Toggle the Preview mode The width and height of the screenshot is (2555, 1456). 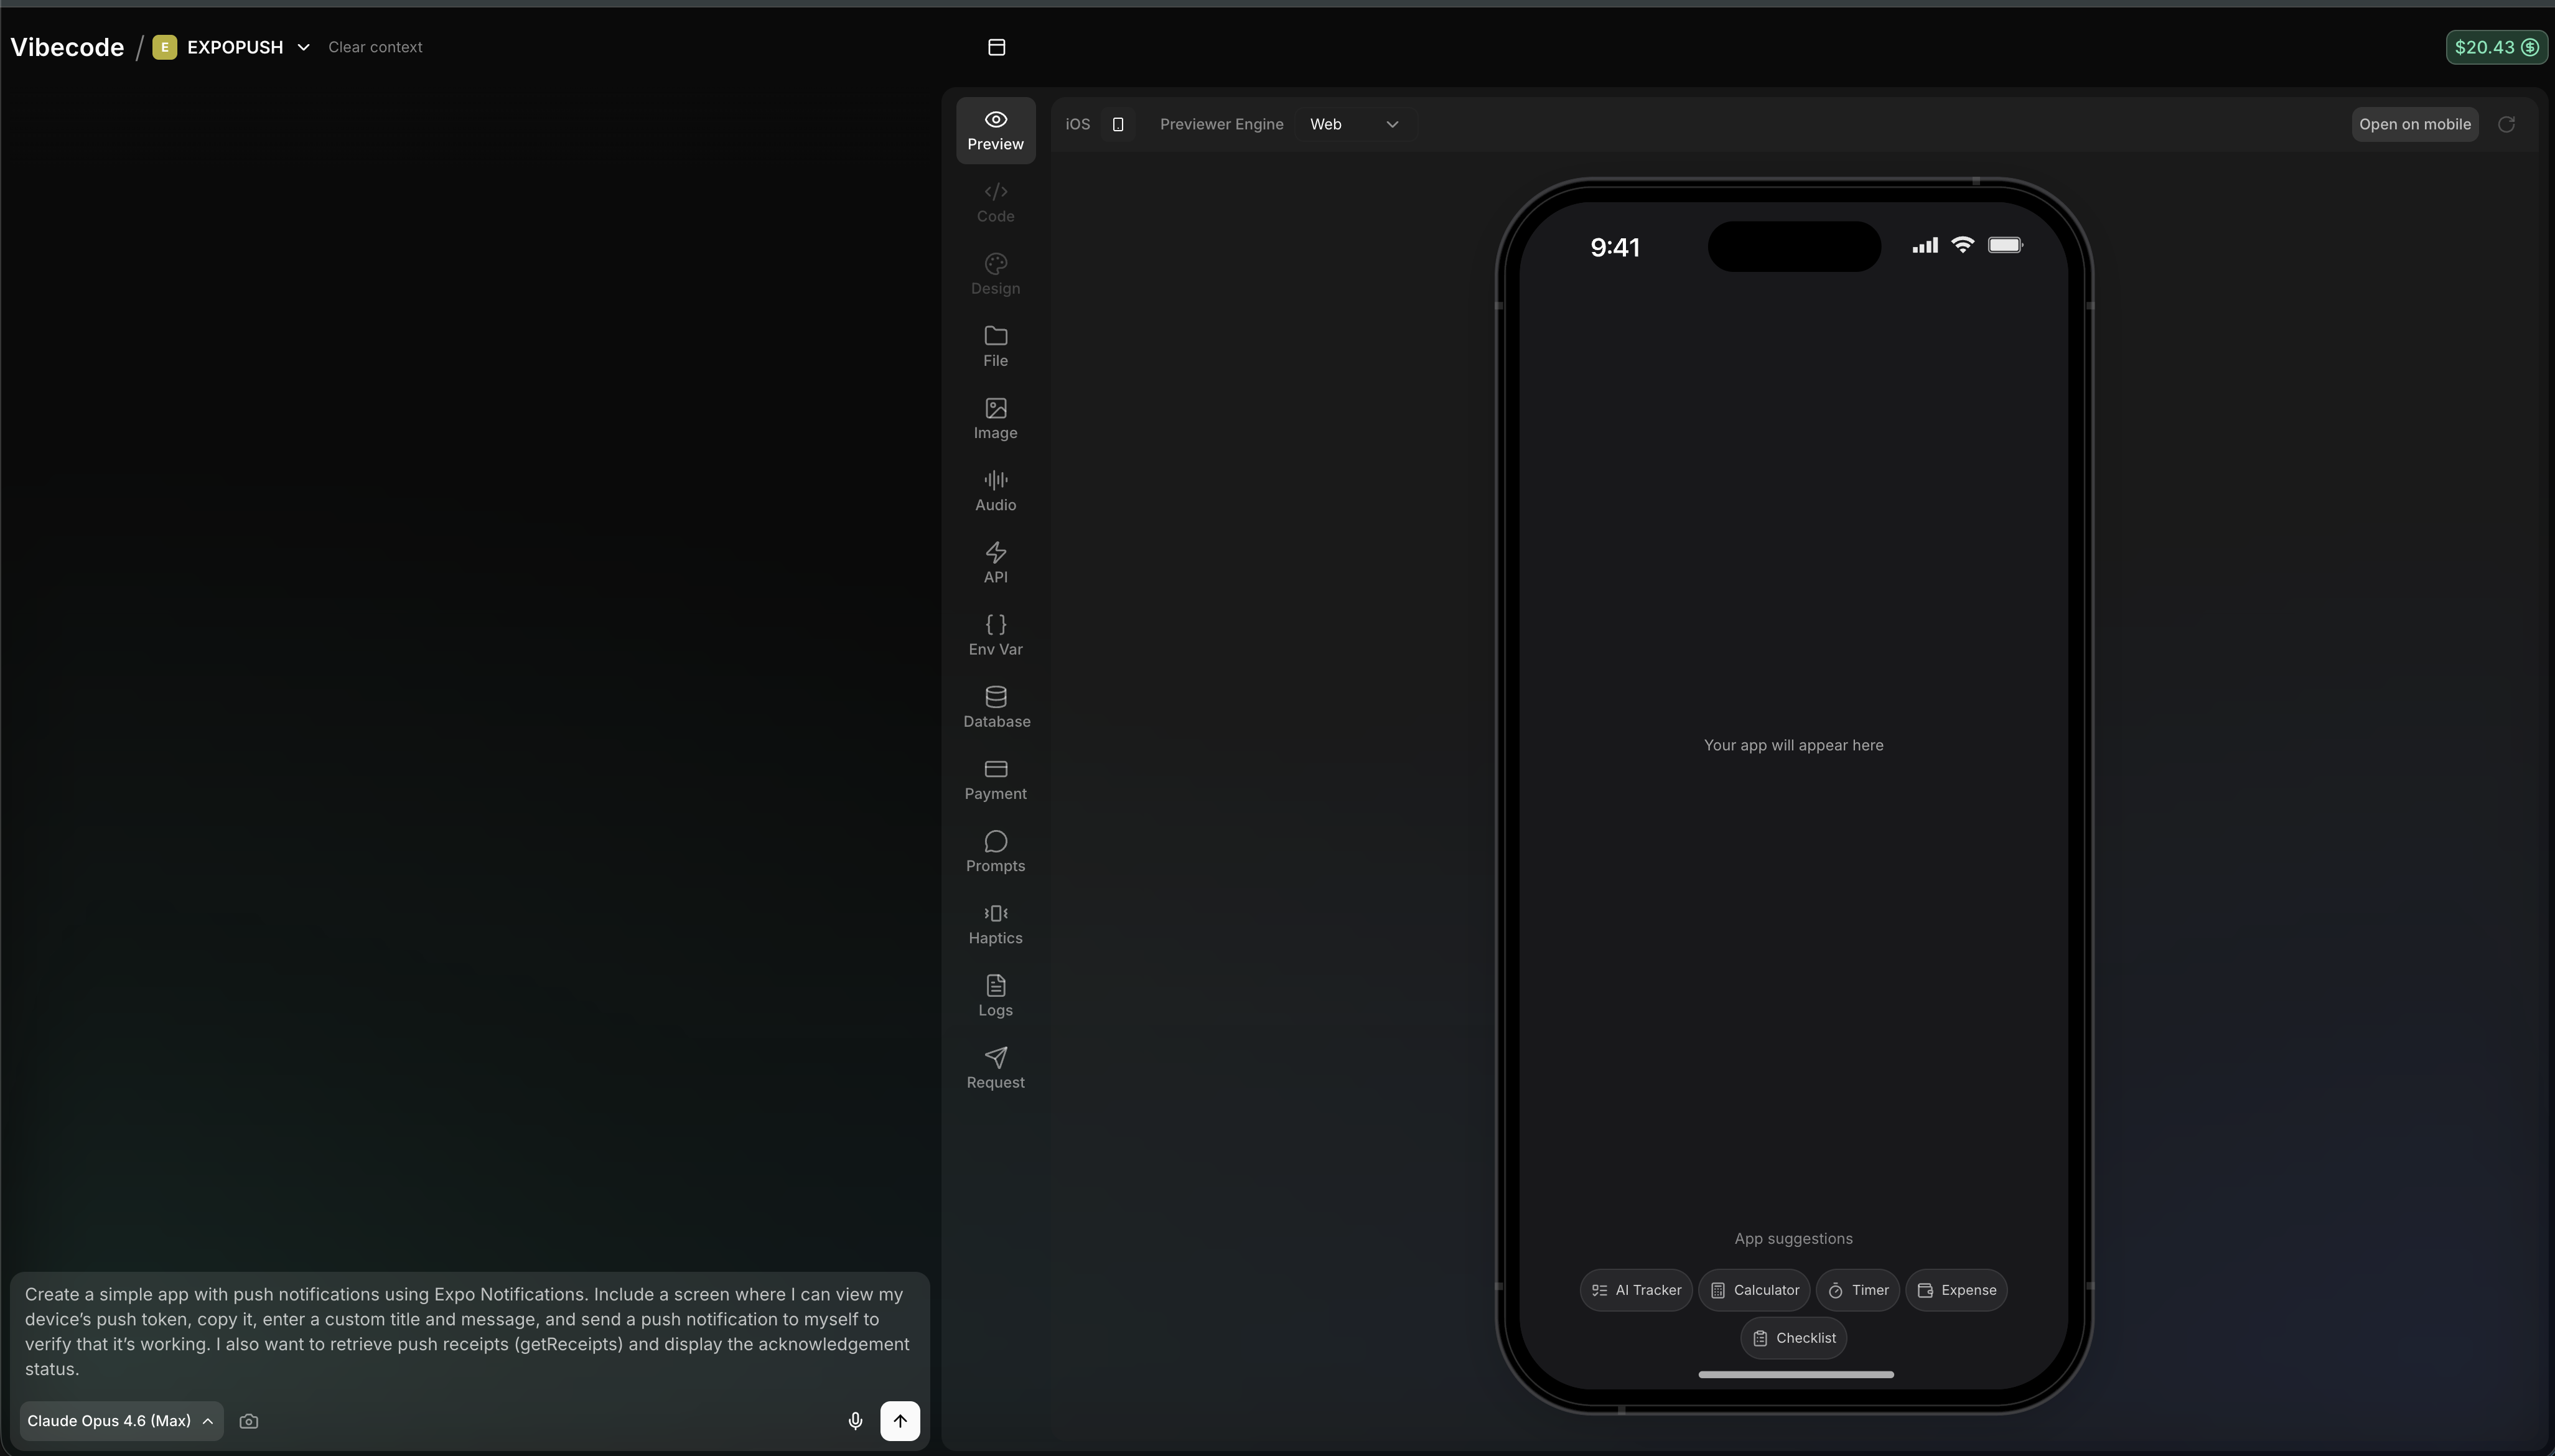tap(994, 130)
